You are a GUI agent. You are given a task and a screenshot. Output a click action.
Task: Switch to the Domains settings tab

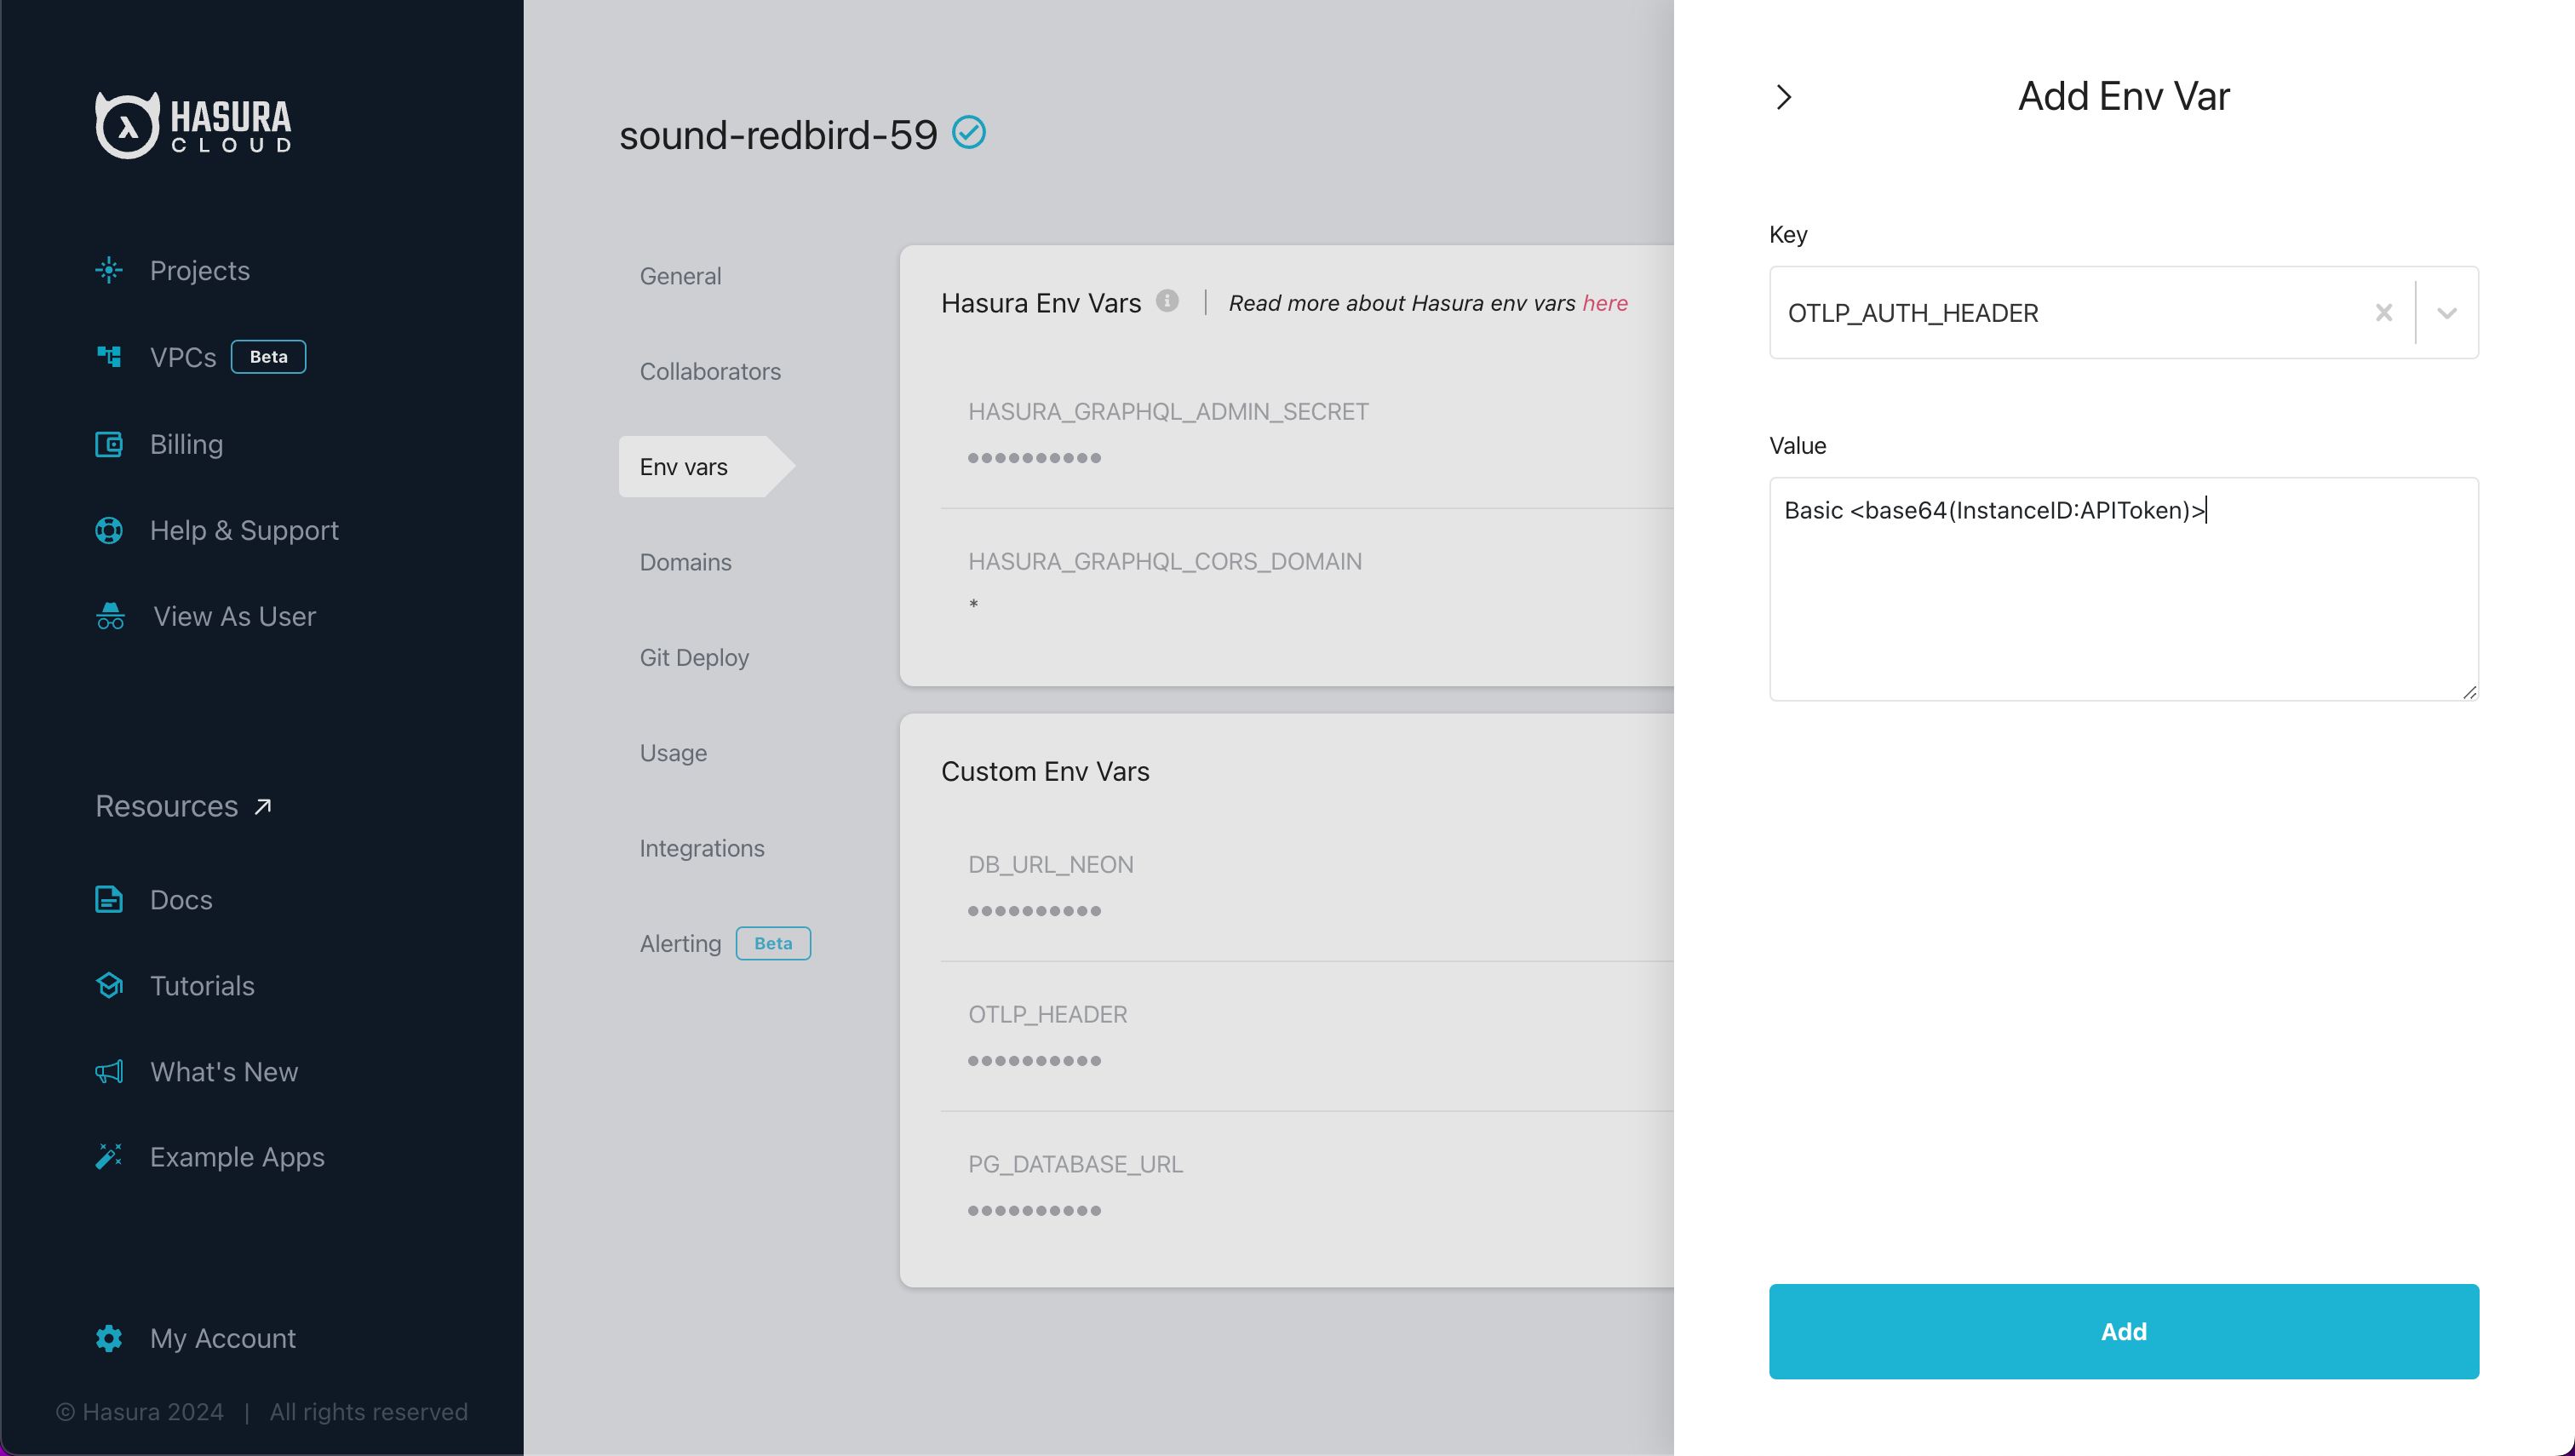[685, 562]
